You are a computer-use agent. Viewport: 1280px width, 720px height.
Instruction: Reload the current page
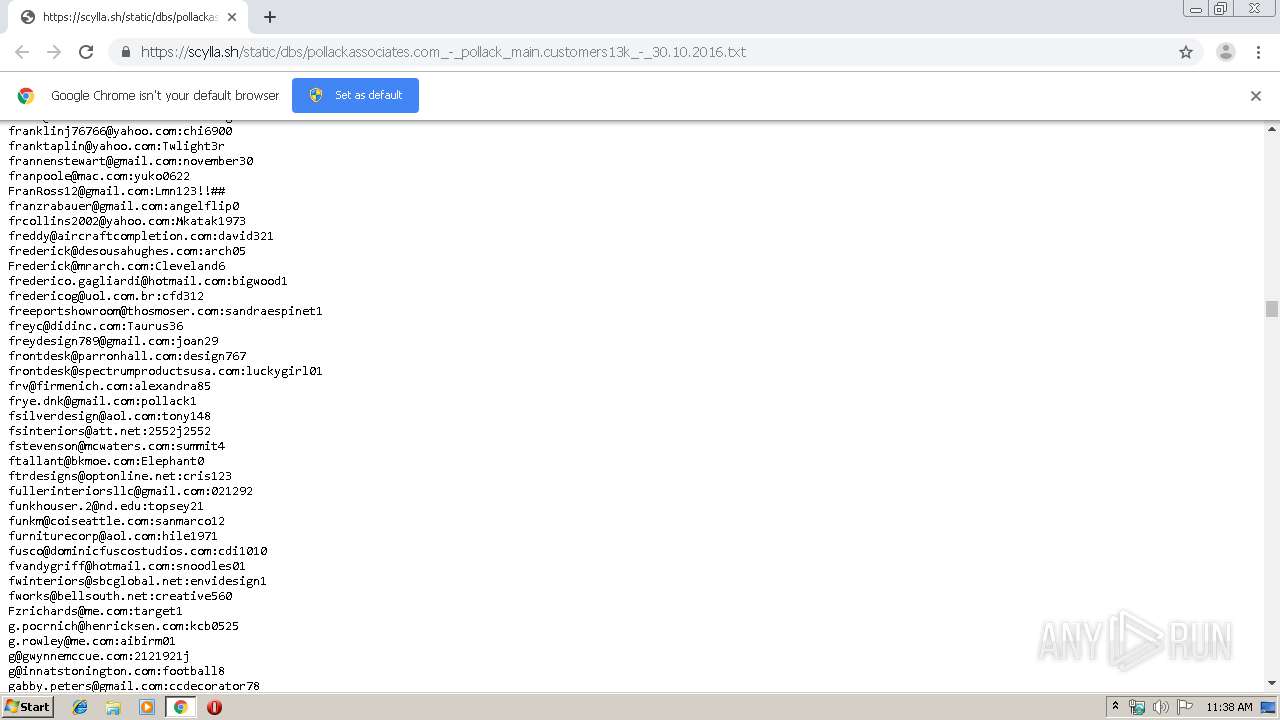(86, 52)
